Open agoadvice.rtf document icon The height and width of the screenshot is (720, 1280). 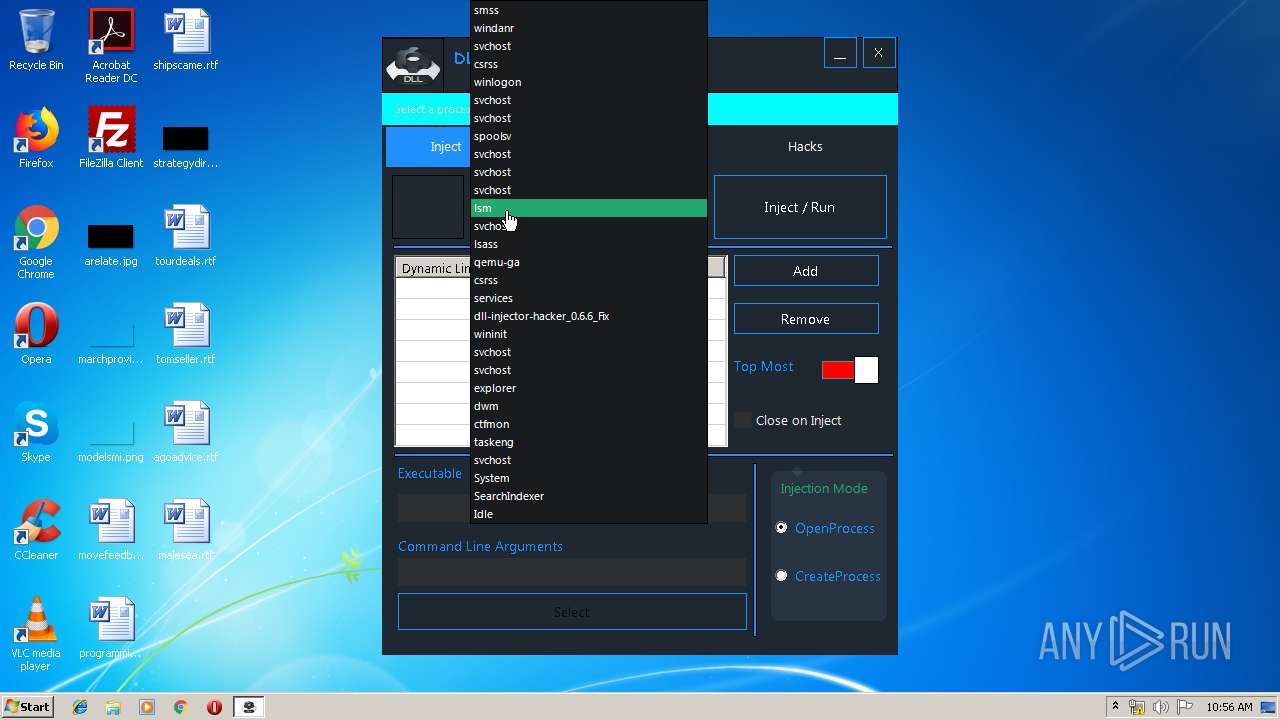pos(186,432)
